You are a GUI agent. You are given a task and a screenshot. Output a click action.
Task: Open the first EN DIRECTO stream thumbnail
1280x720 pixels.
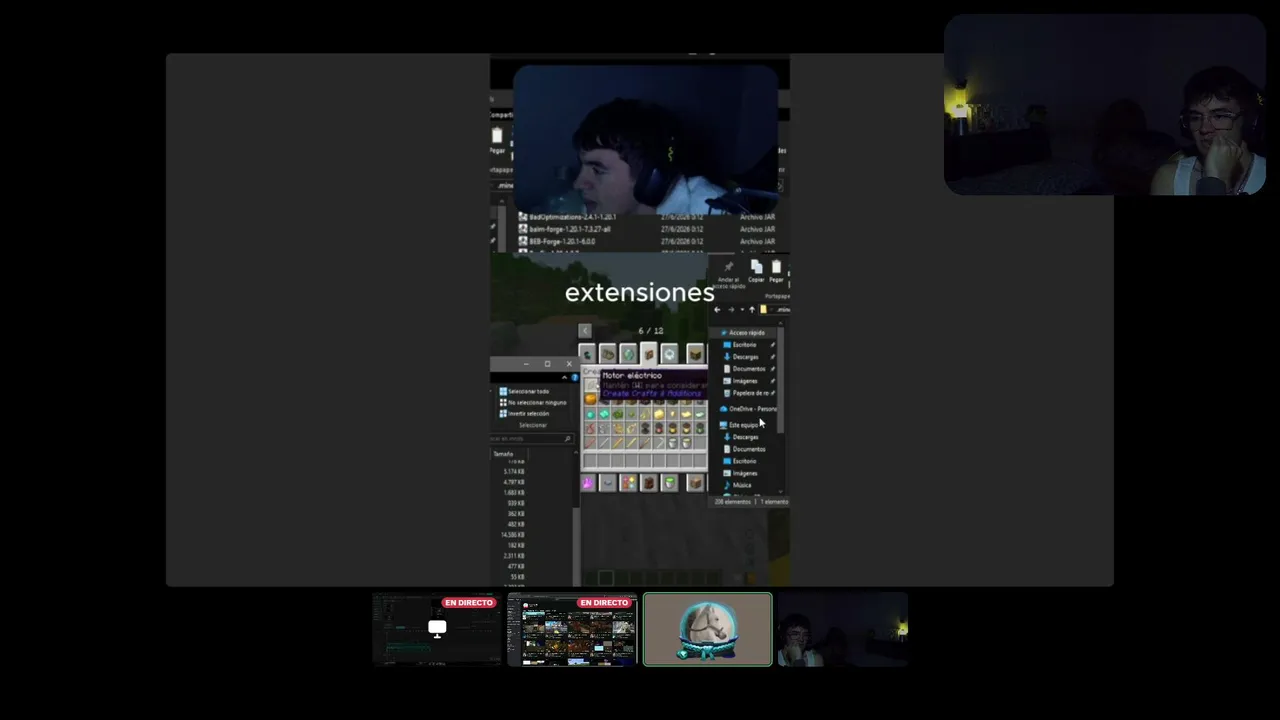(437, 629)
